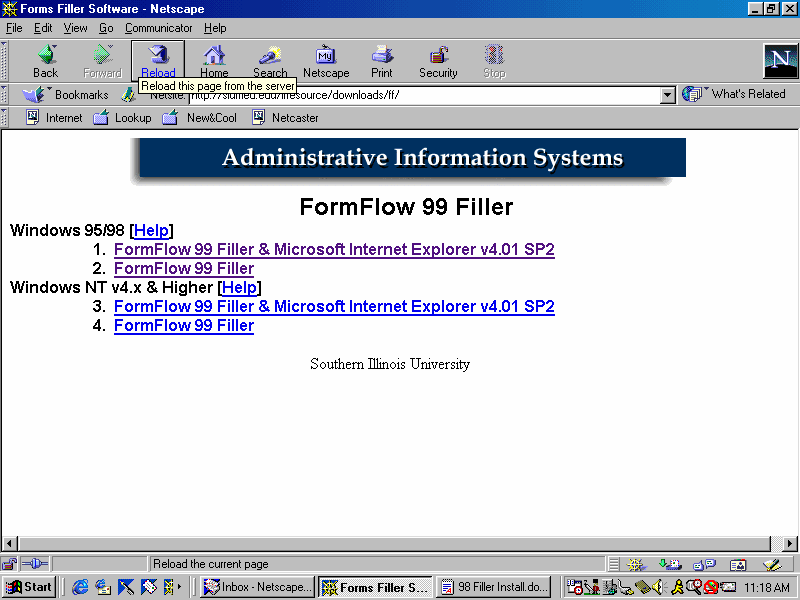Open the Security info button
The width and height of the screenshot is (800, 600).
coord(438,61)
